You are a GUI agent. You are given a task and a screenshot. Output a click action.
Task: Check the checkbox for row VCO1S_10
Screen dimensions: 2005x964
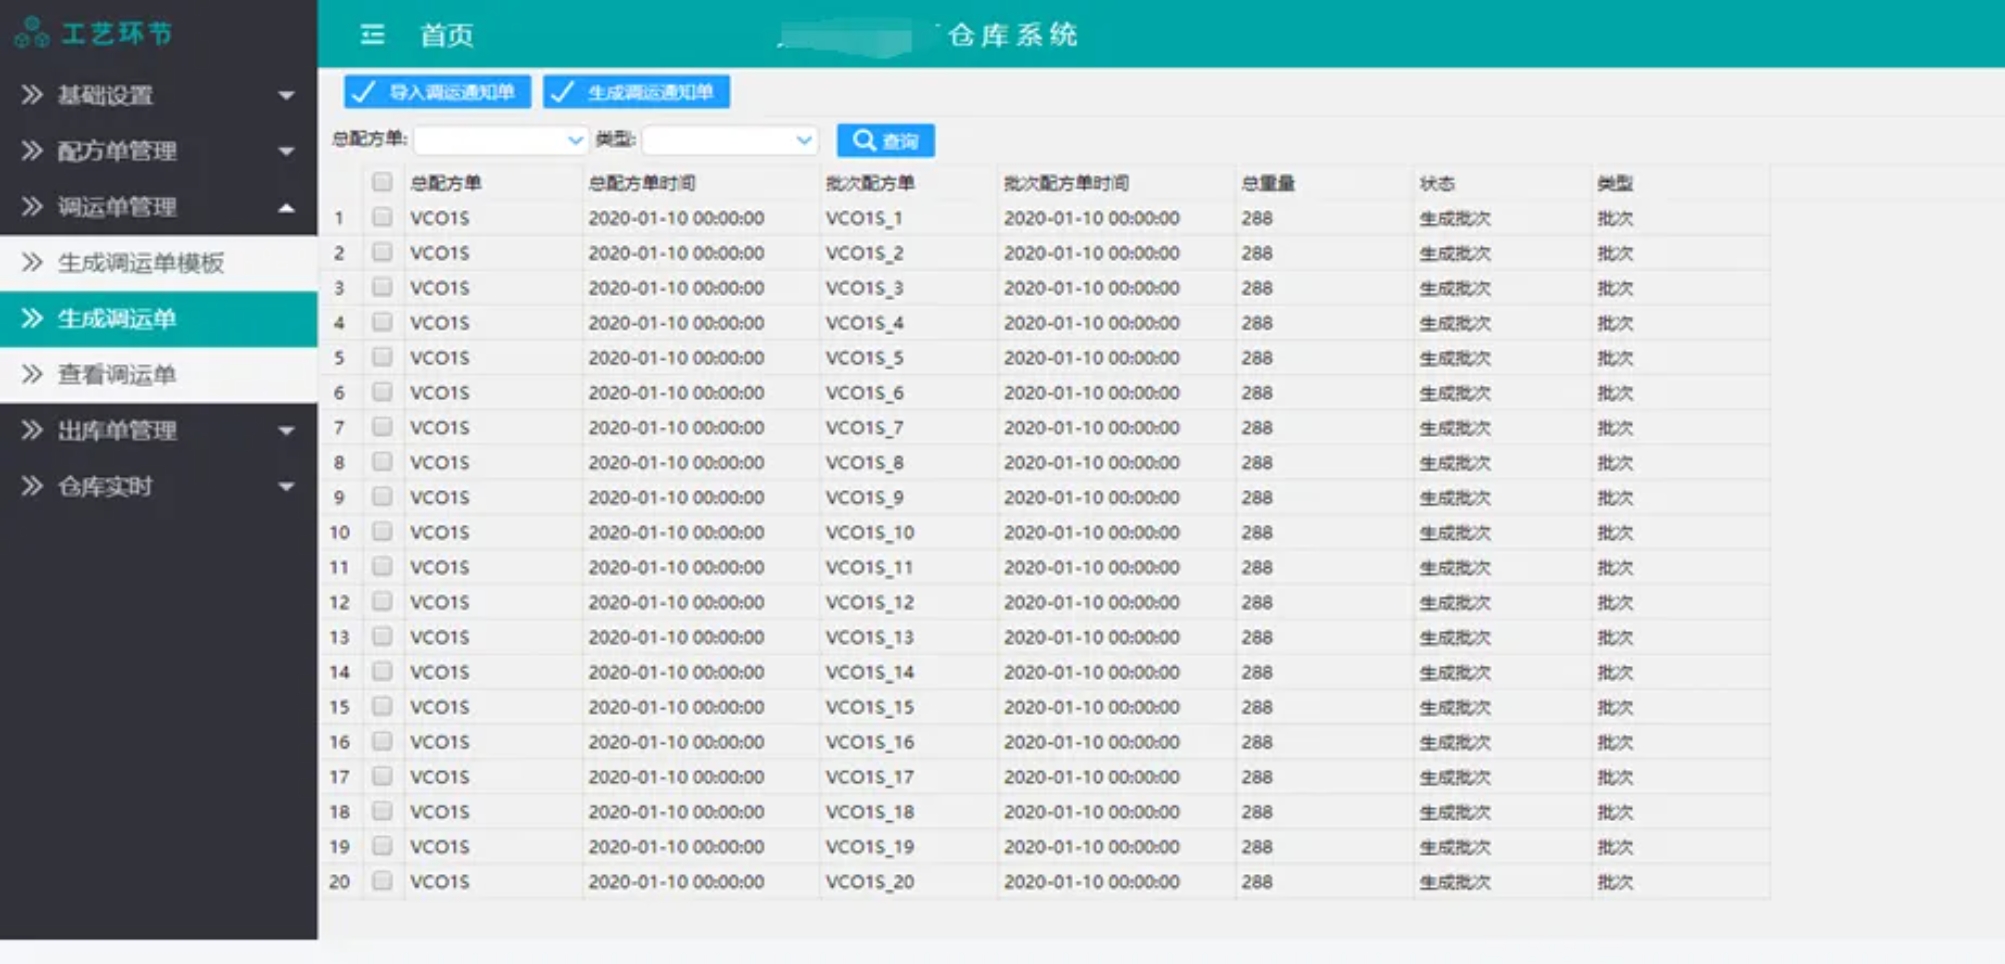coord(382,532)
